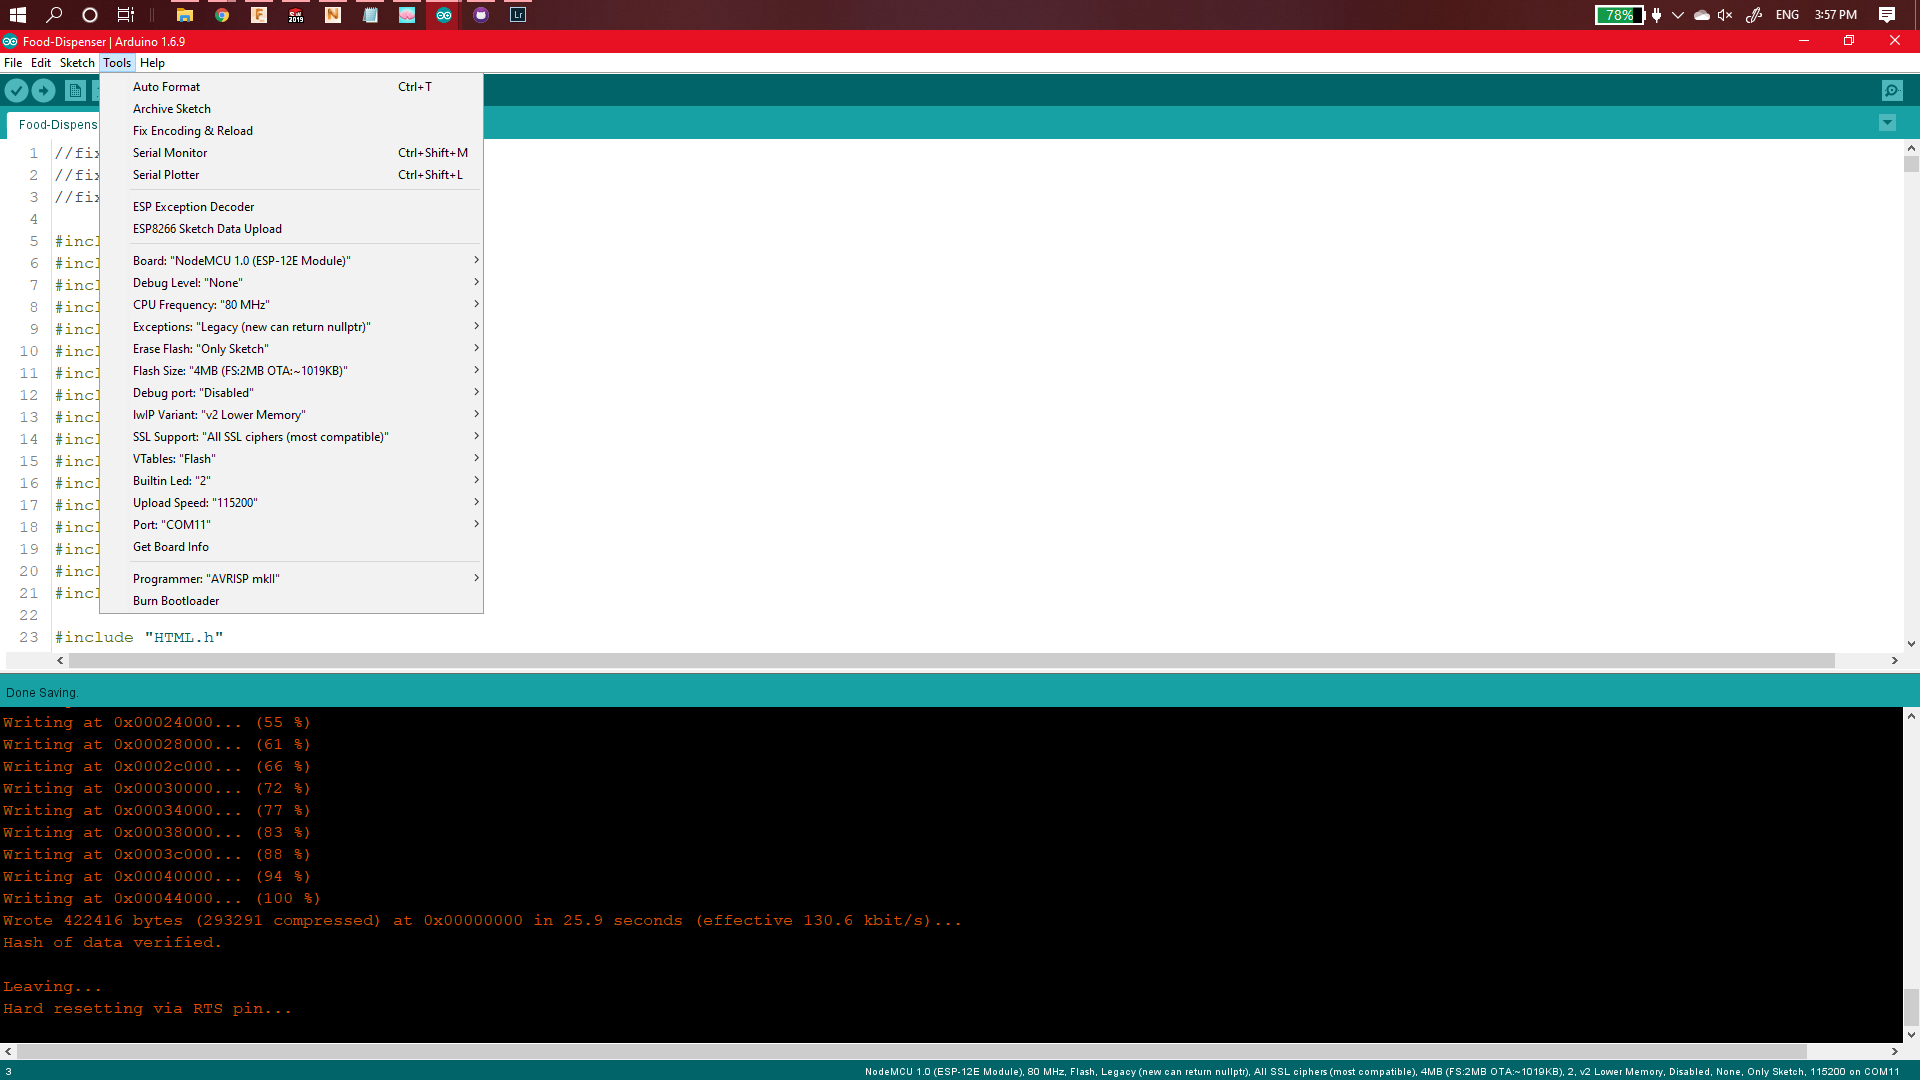The height and width of the screenshot is (1080, 1920).
Task: Select ESP8266 Sketch Data Upload
Action: click(207, 228)
